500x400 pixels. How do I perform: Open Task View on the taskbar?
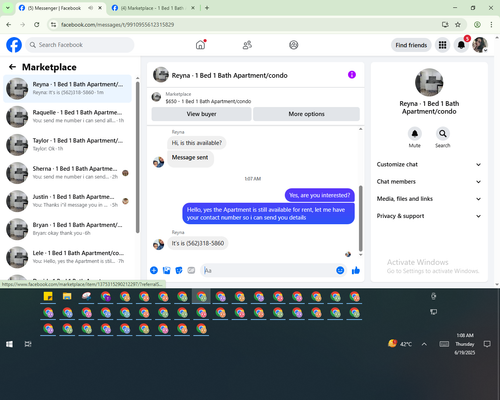[x=28, y=344]
